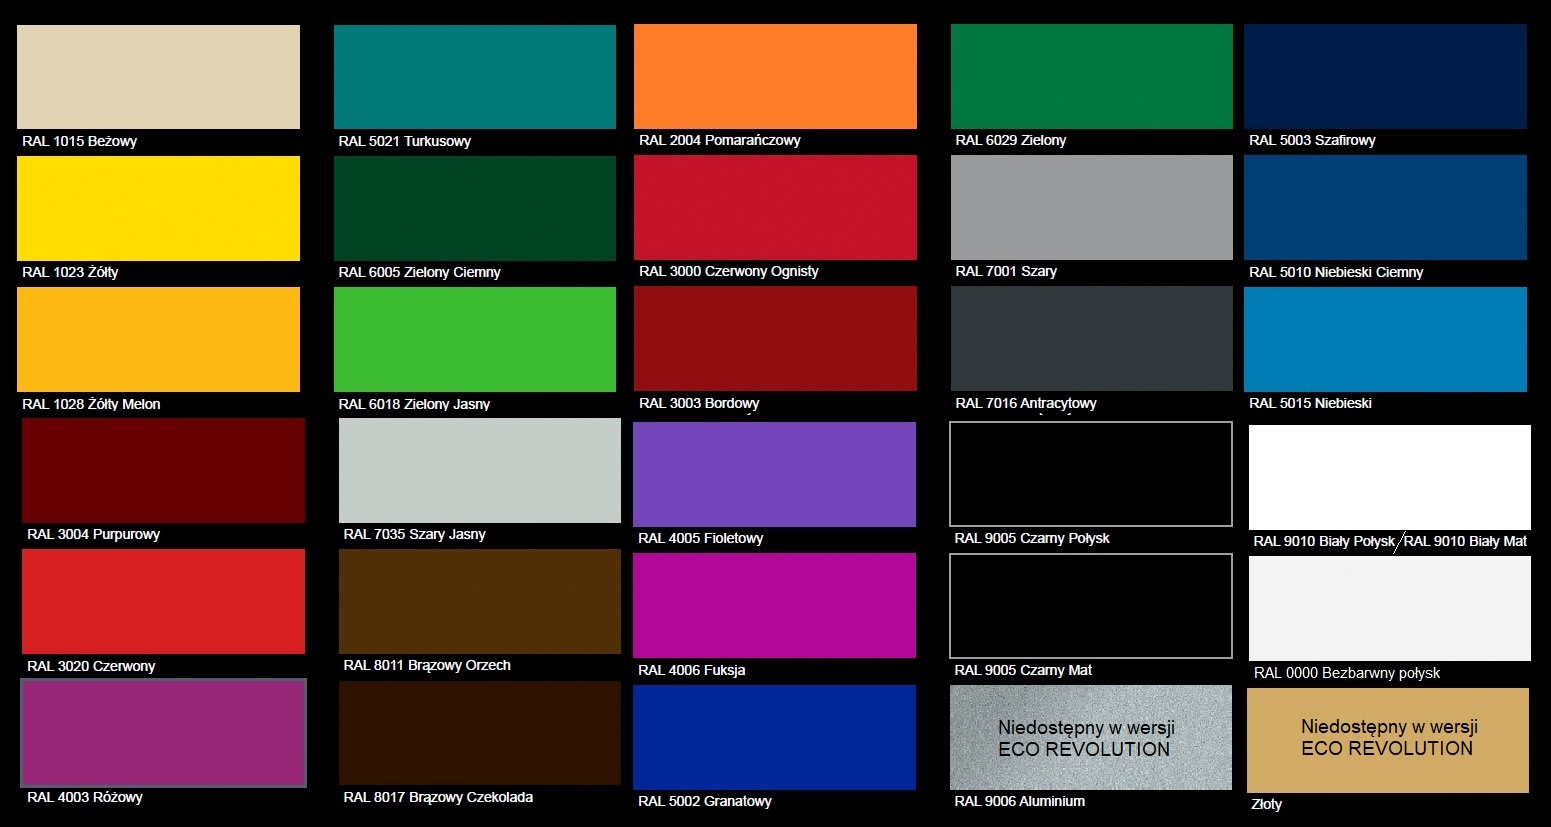Select the 'RAL 9005 Czarny Mat' text
Image resolution: width=1551 pixels, height=827 pixels.
point(1023,670)
